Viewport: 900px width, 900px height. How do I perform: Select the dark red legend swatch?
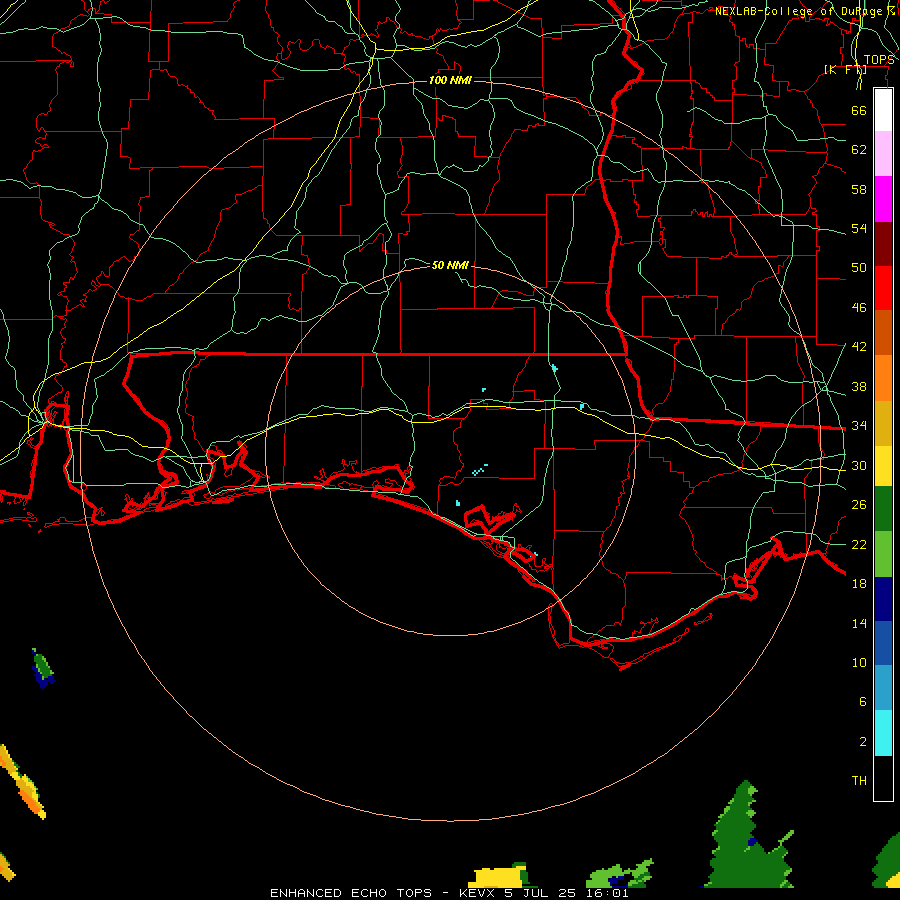tap(883, 244)
